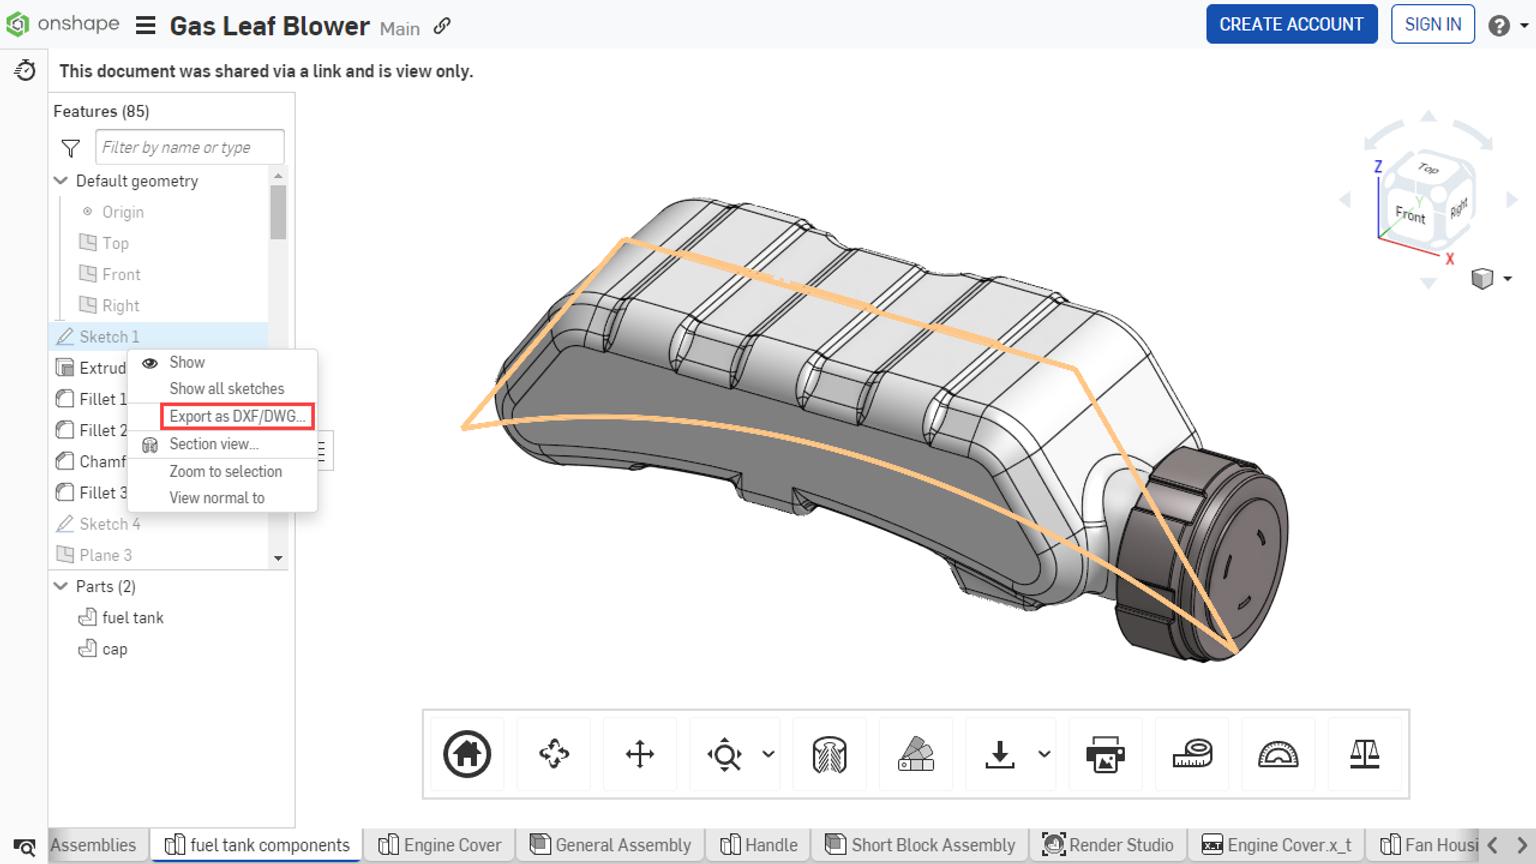
Task: Click Show all sketches in context menu
Action: pyautogui.click(x=227, y=389)
